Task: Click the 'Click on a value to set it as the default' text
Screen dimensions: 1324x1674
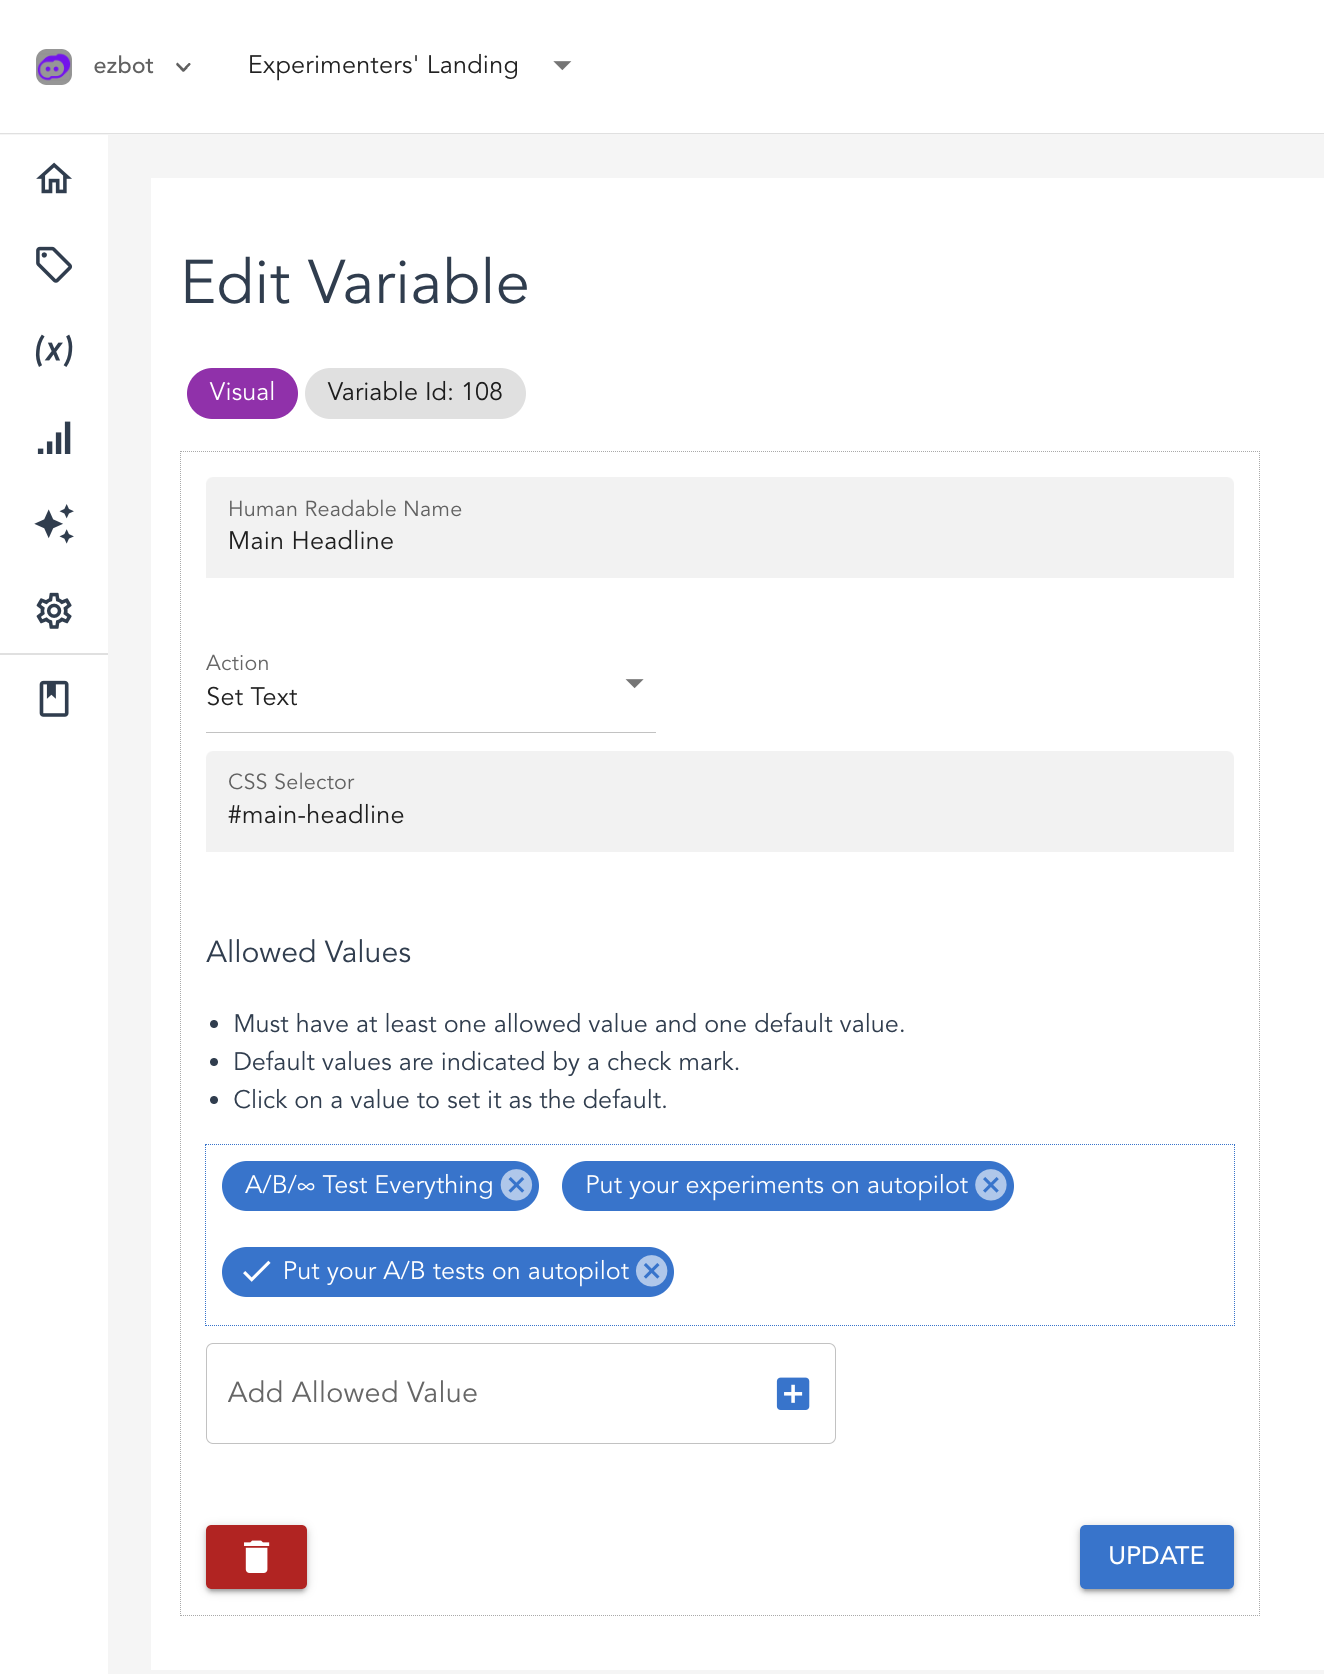Action: [x=450, y=1100]
